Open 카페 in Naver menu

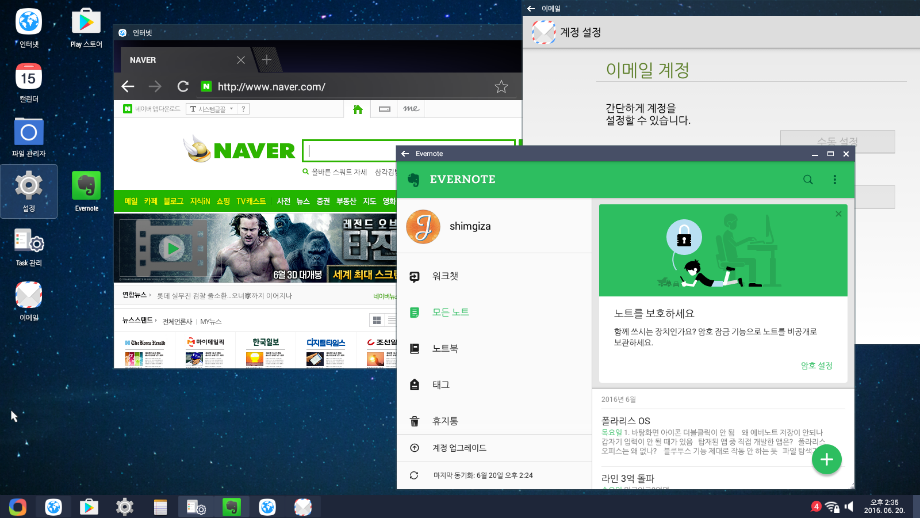(150, 201)
